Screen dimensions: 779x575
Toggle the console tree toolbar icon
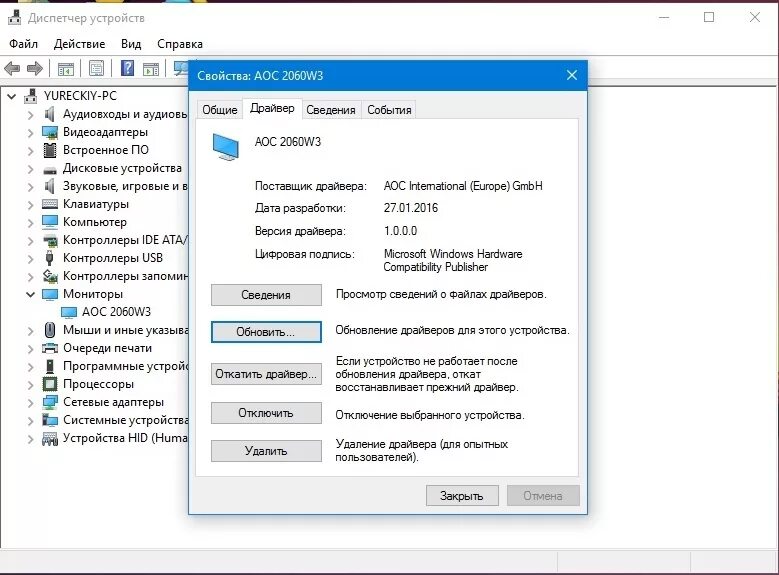[x=66, y=68]
